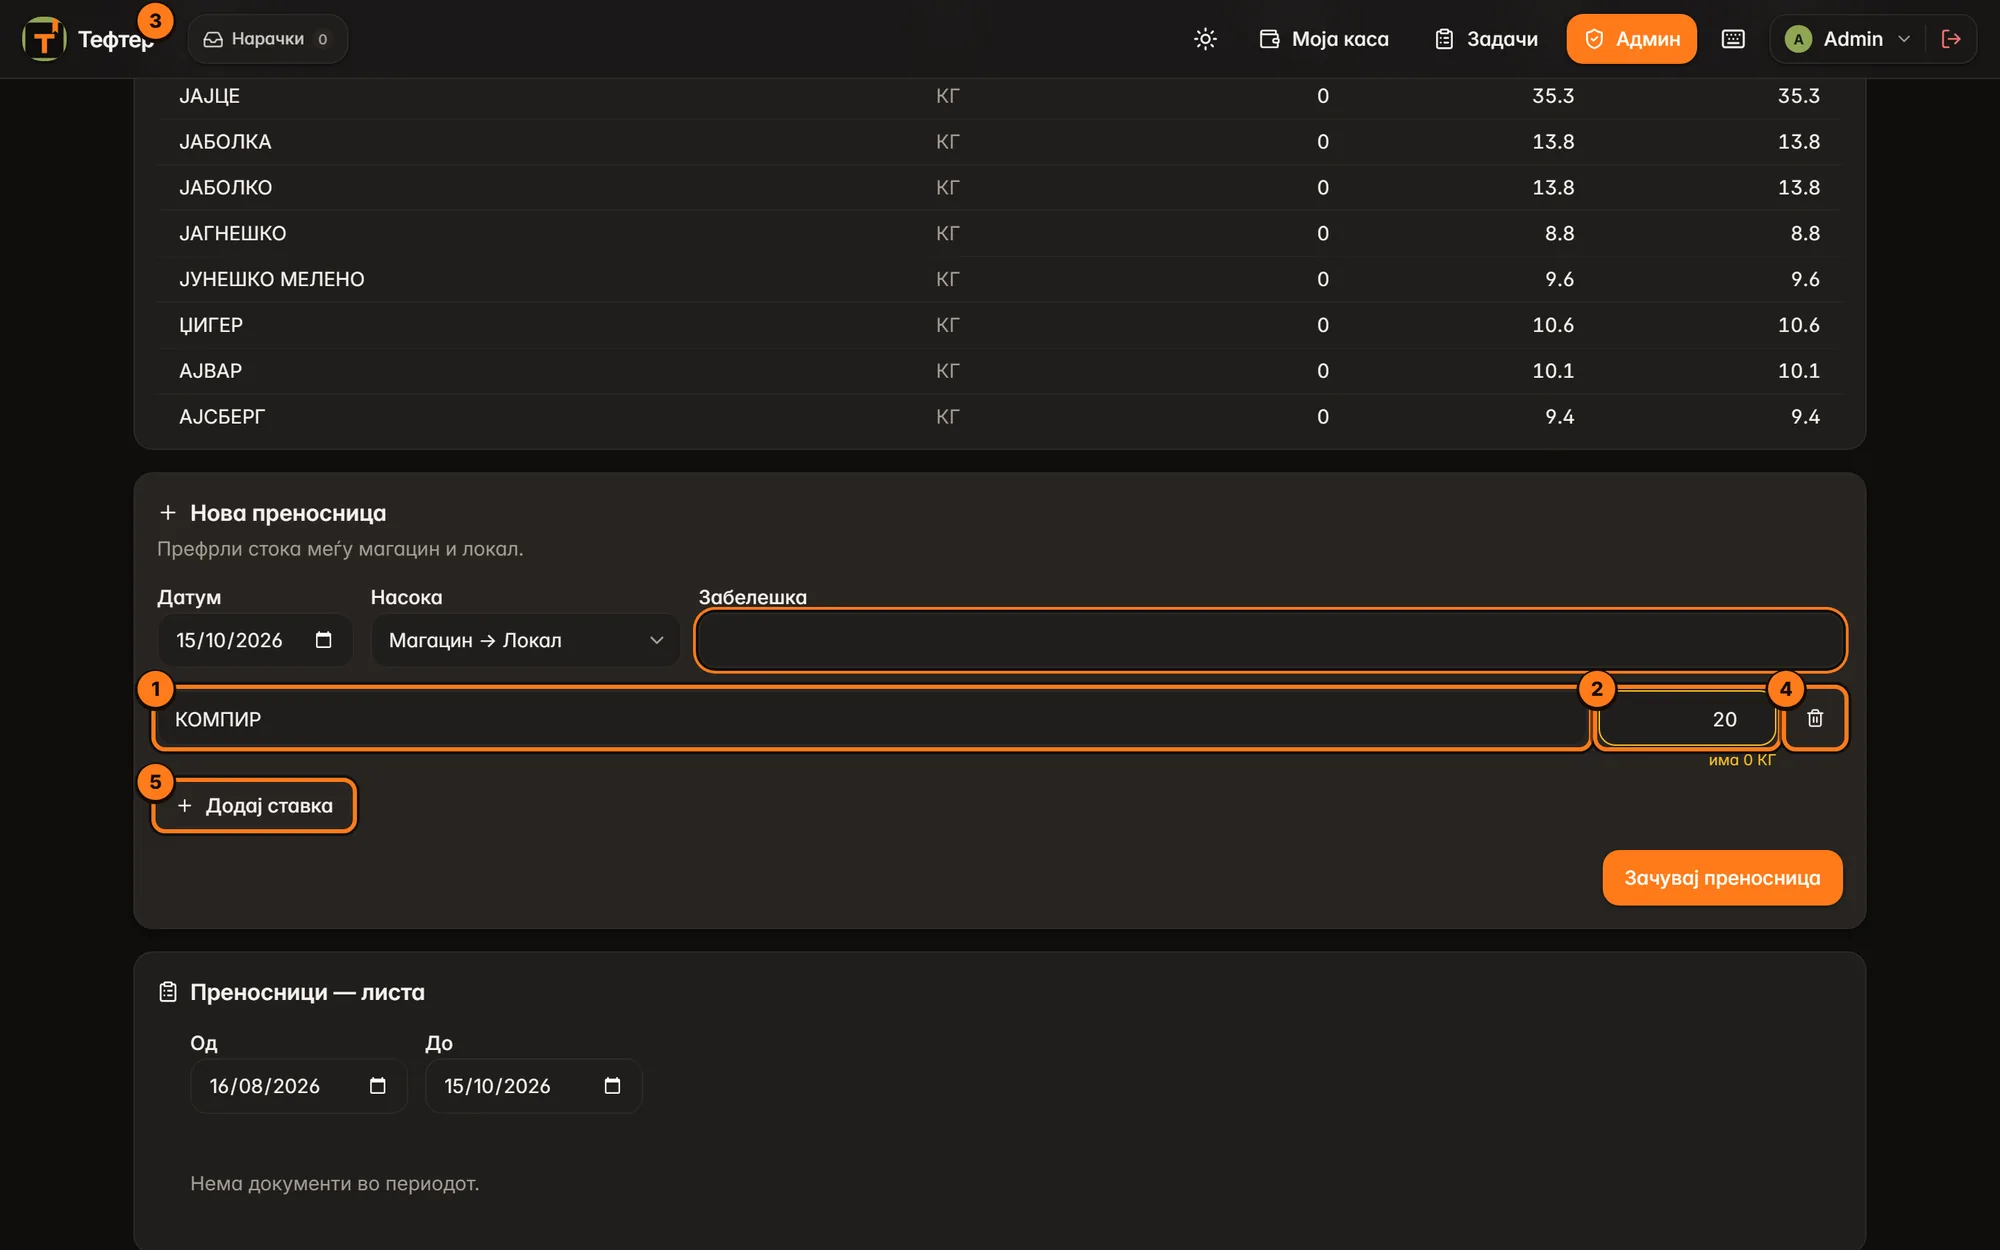This screenshot has width=2000, height=1250.
Task: Select the АЈВАР row name
Action: coord(210,371)
